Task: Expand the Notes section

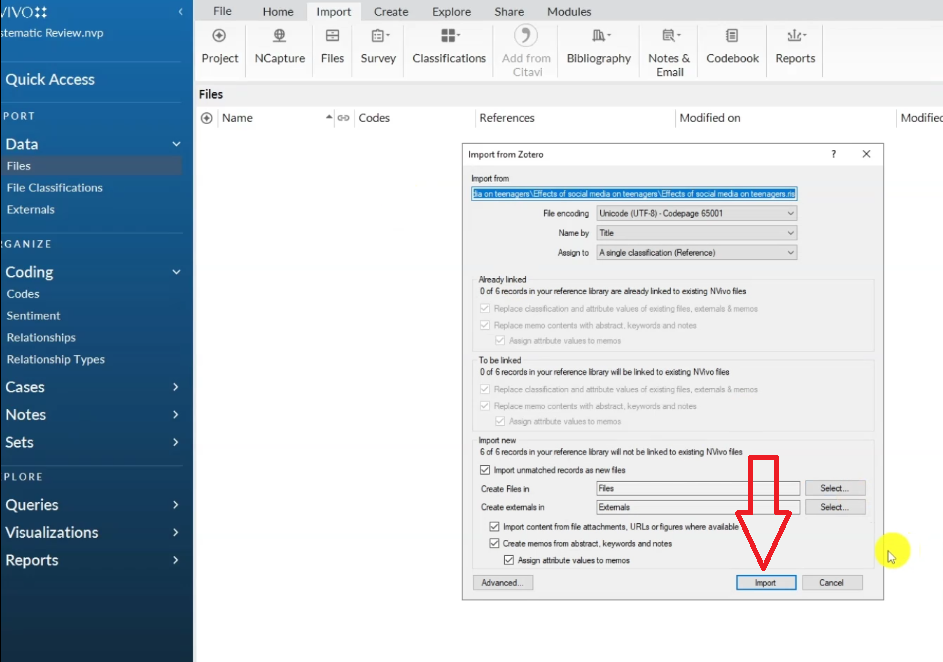Action: [x=176, y=415]
